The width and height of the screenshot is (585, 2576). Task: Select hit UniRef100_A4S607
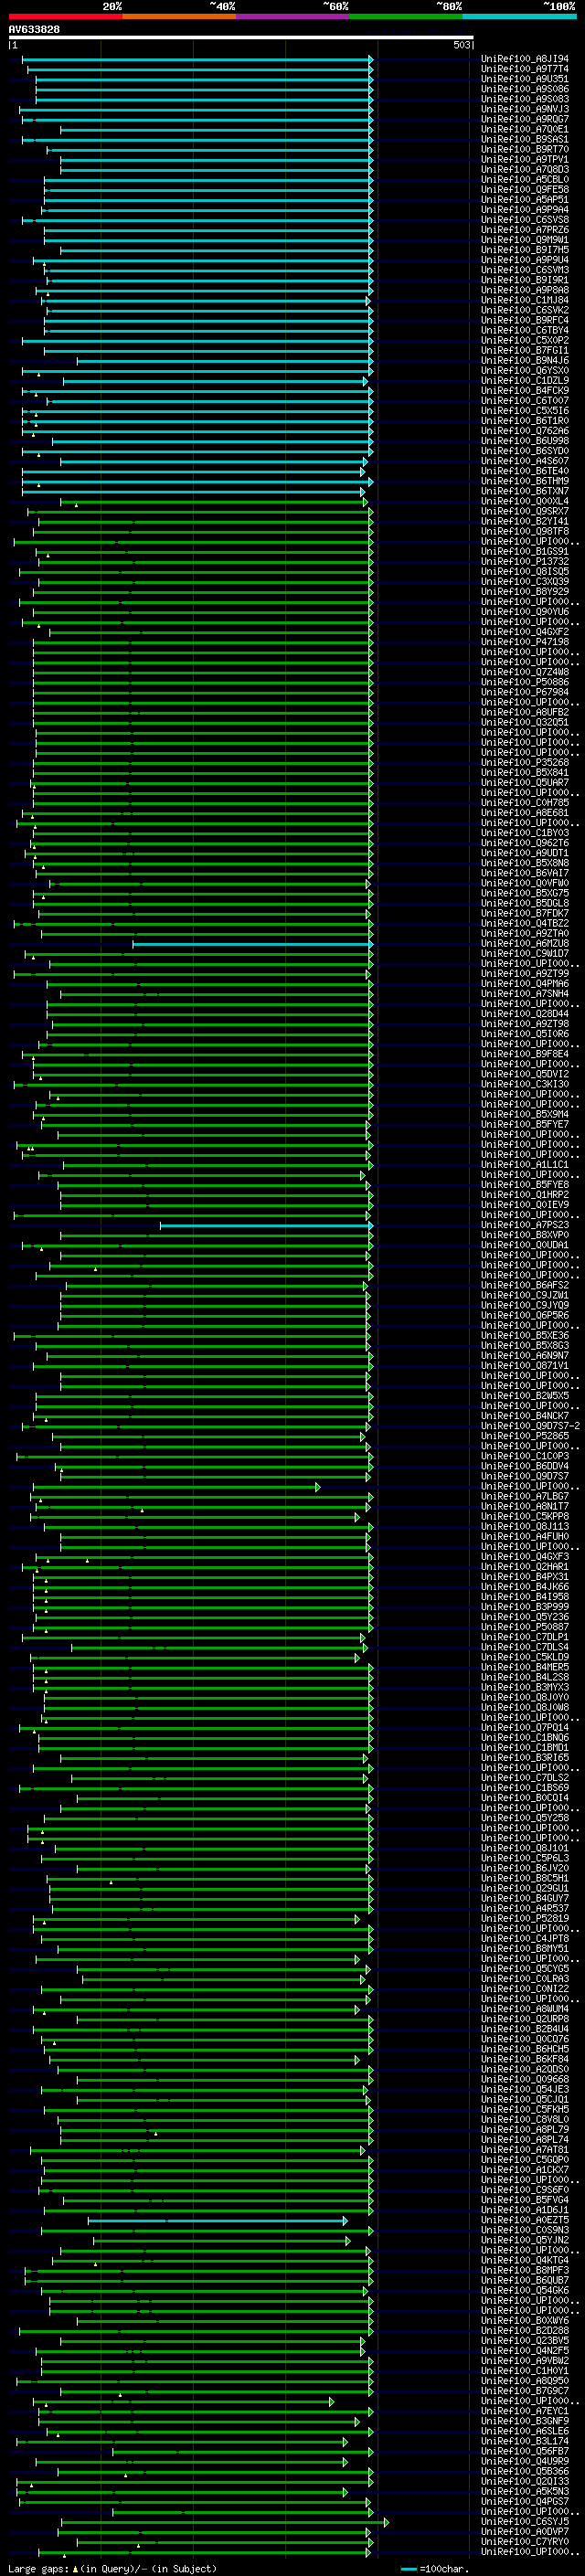point(525,461)
